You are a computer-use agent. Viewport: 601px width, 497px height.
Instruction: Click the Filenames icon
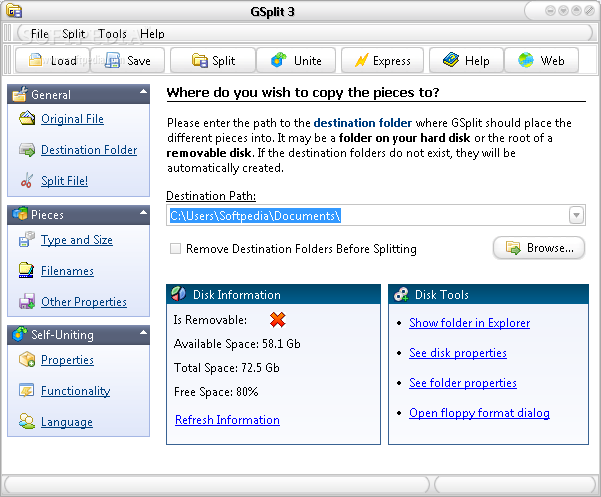click(26, 271)
